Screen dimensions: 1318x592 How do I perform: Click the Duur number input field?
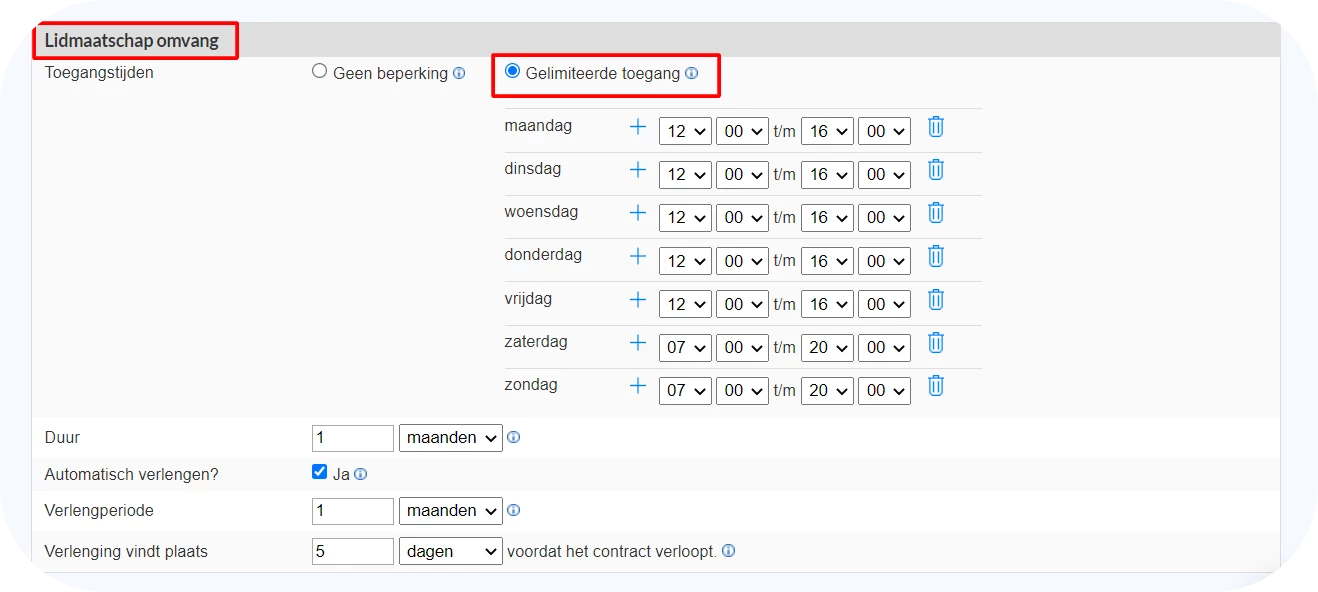click(353, 438)
